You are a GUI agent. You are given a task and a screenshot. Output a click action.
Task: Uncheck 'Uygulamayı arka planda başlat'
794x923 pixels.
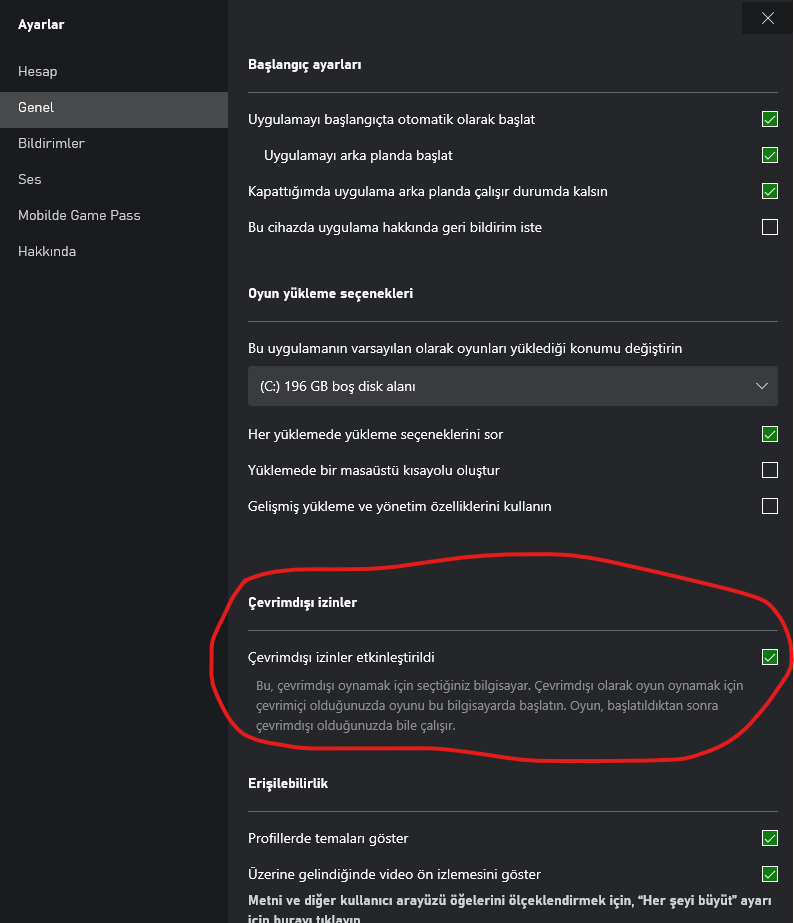coord(770,155)
